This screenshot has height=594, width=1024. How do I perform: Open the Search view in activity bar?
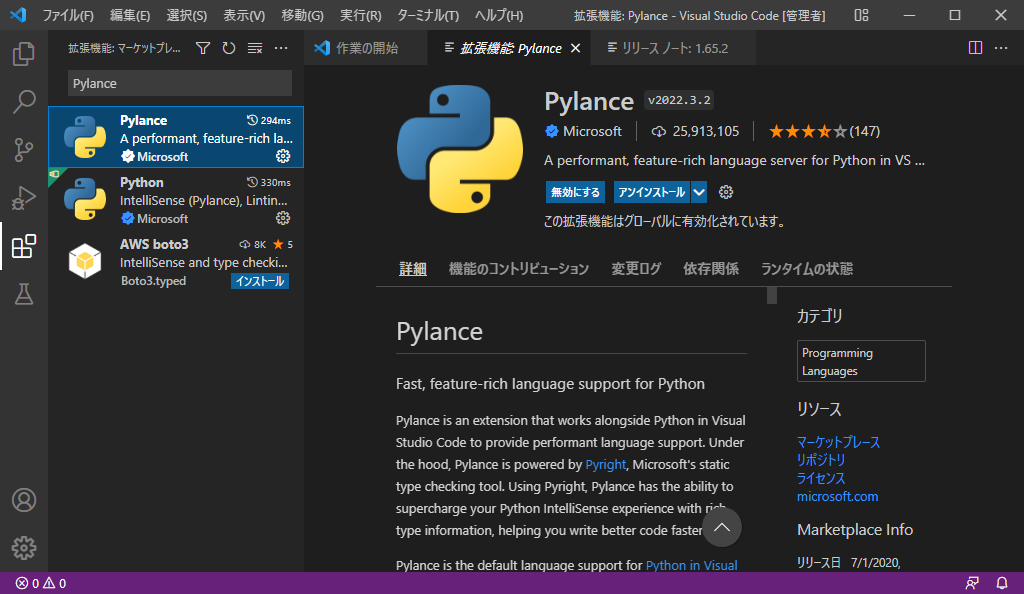[24, 101]
